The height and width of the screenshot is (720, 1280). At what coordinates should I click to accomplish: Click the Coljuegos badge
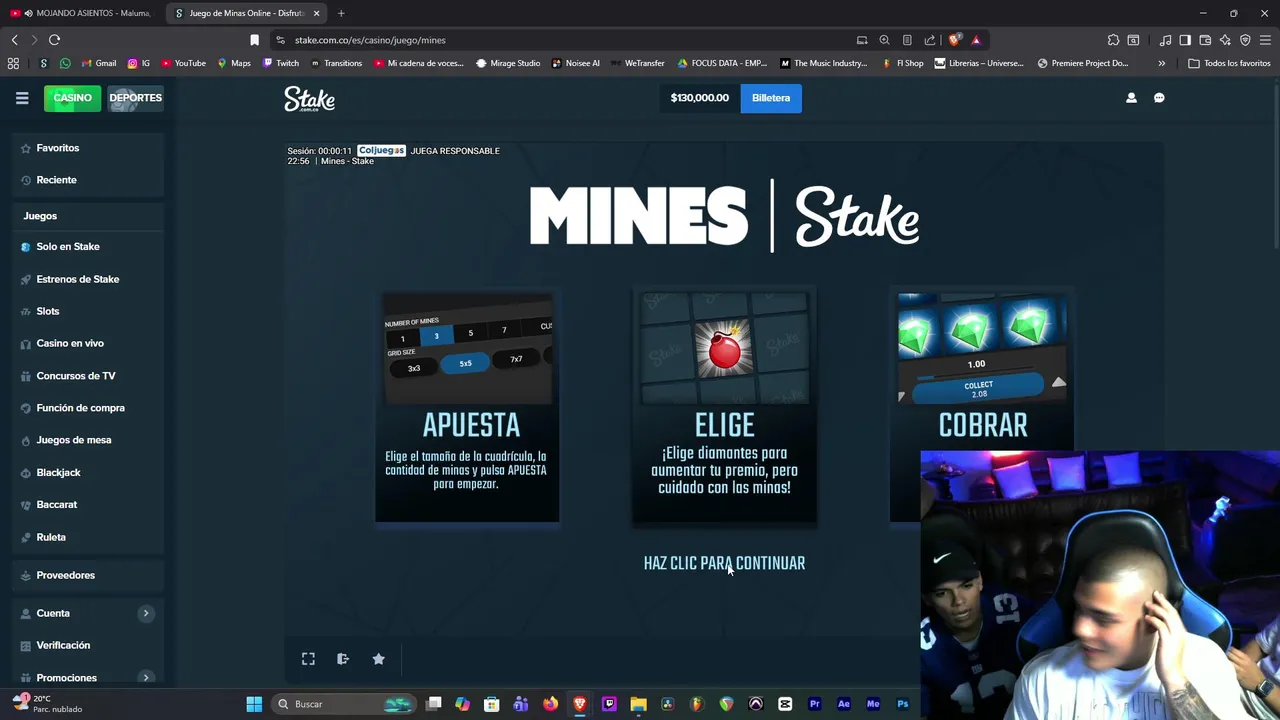(381, 150)
